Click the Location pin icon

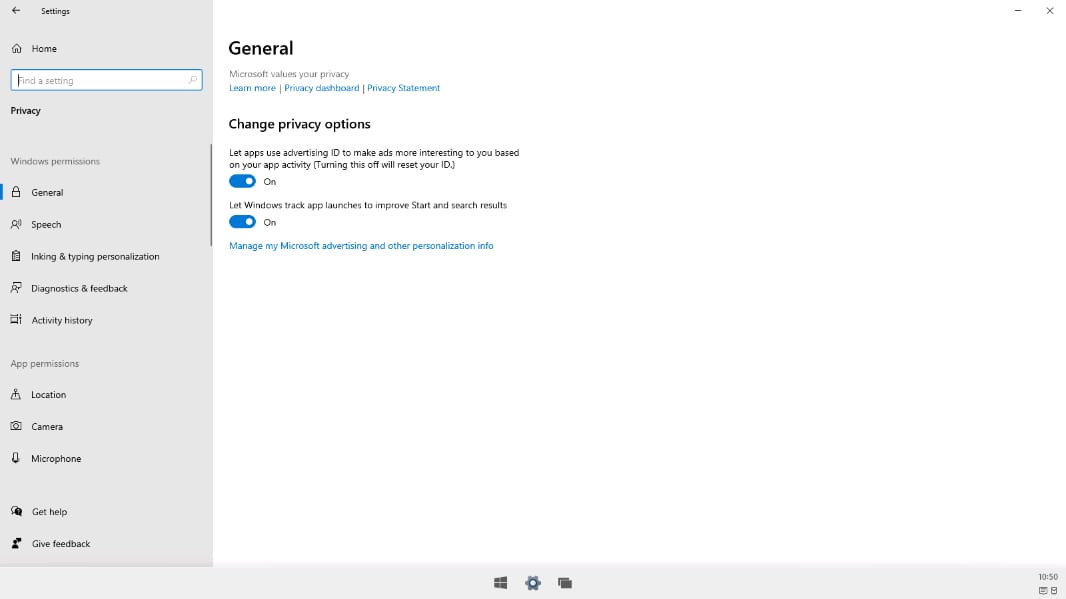click(x=16, y=394)
